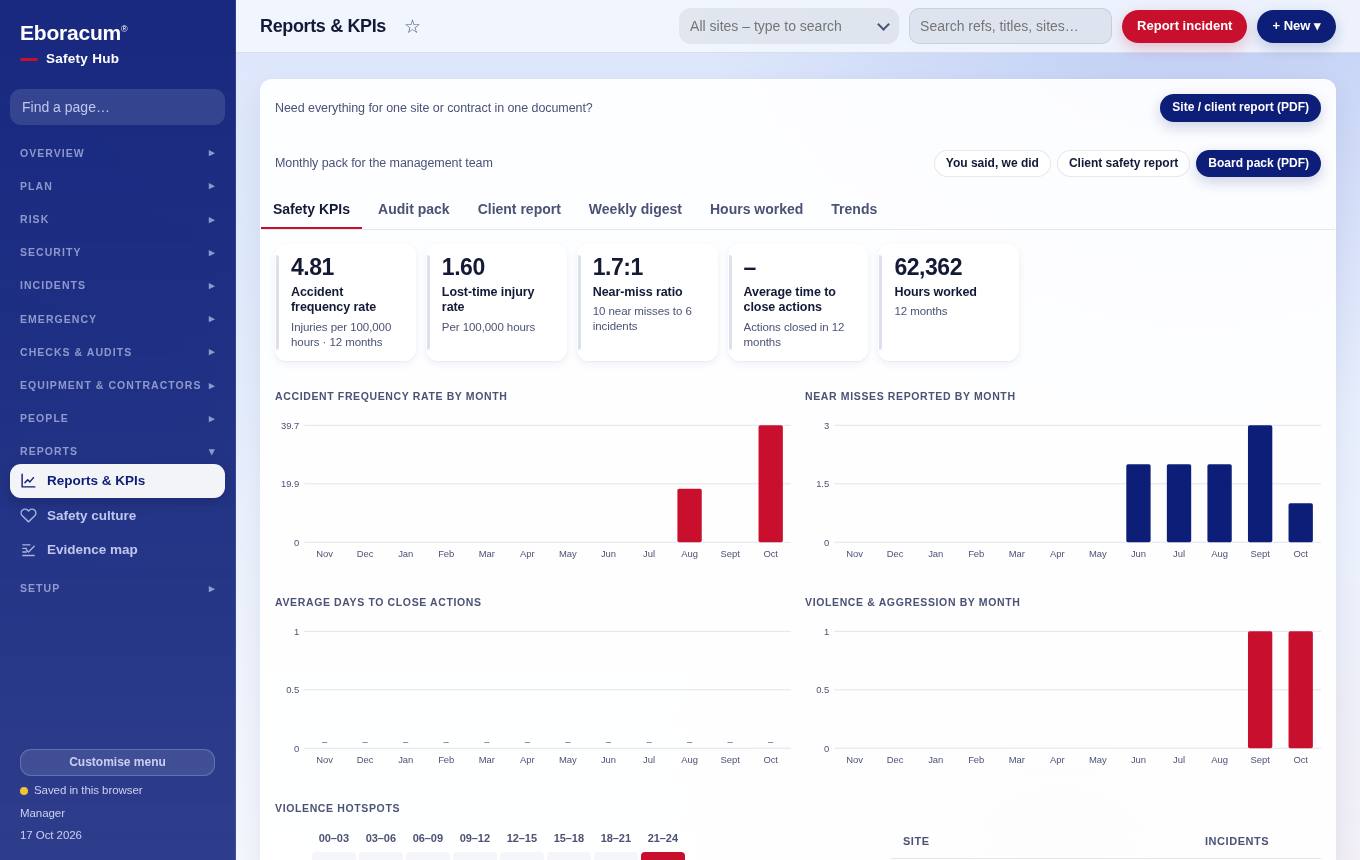The height and width of the screenshot is (860, 1360).
Task: Download Site / client report (PDF)
Action: click(x=1240, y=108)
